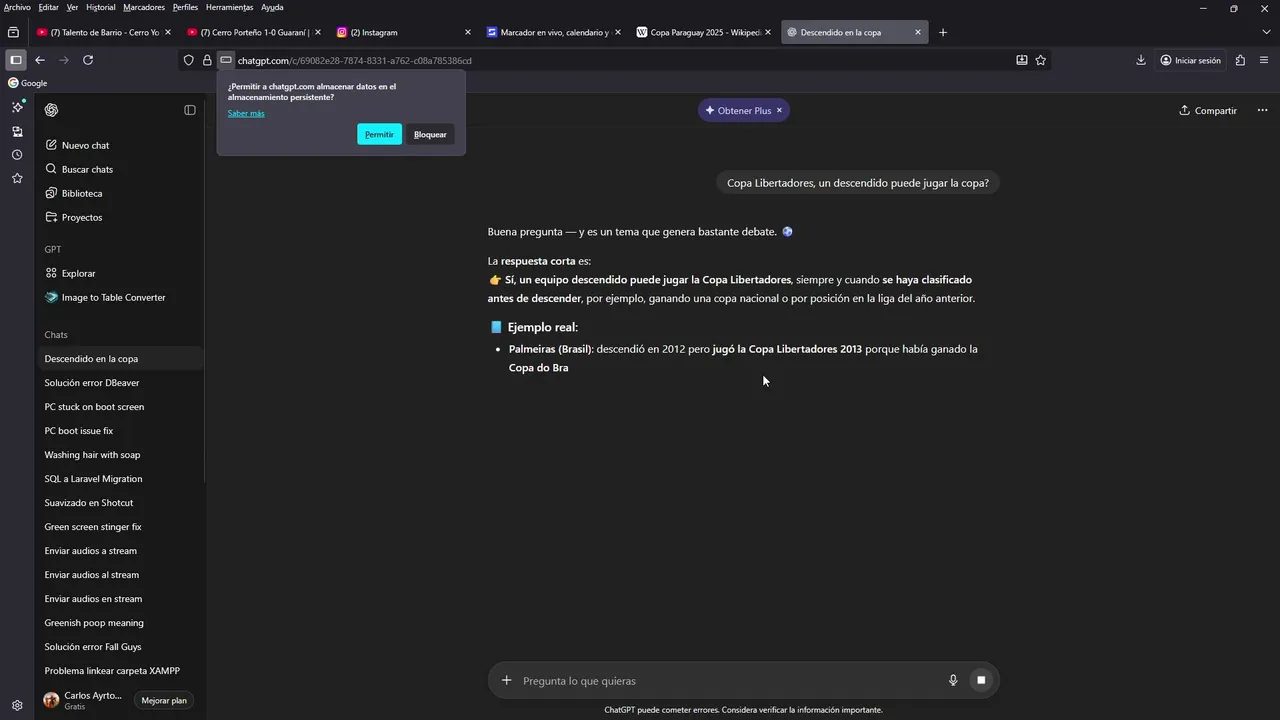Select the 'Enviar audios en stream' chat
Viewport: 1280px width, 720px height.
(x=120, y=599)
